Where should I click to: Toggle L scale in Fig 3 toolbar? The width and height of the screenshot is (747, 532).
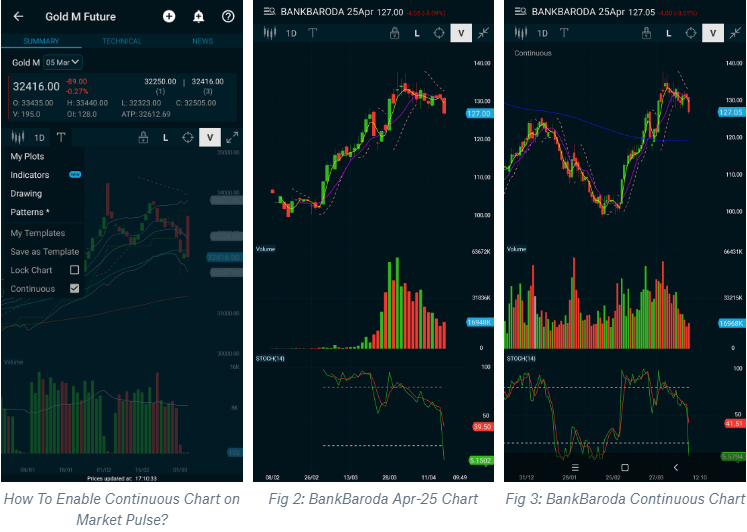668,33
